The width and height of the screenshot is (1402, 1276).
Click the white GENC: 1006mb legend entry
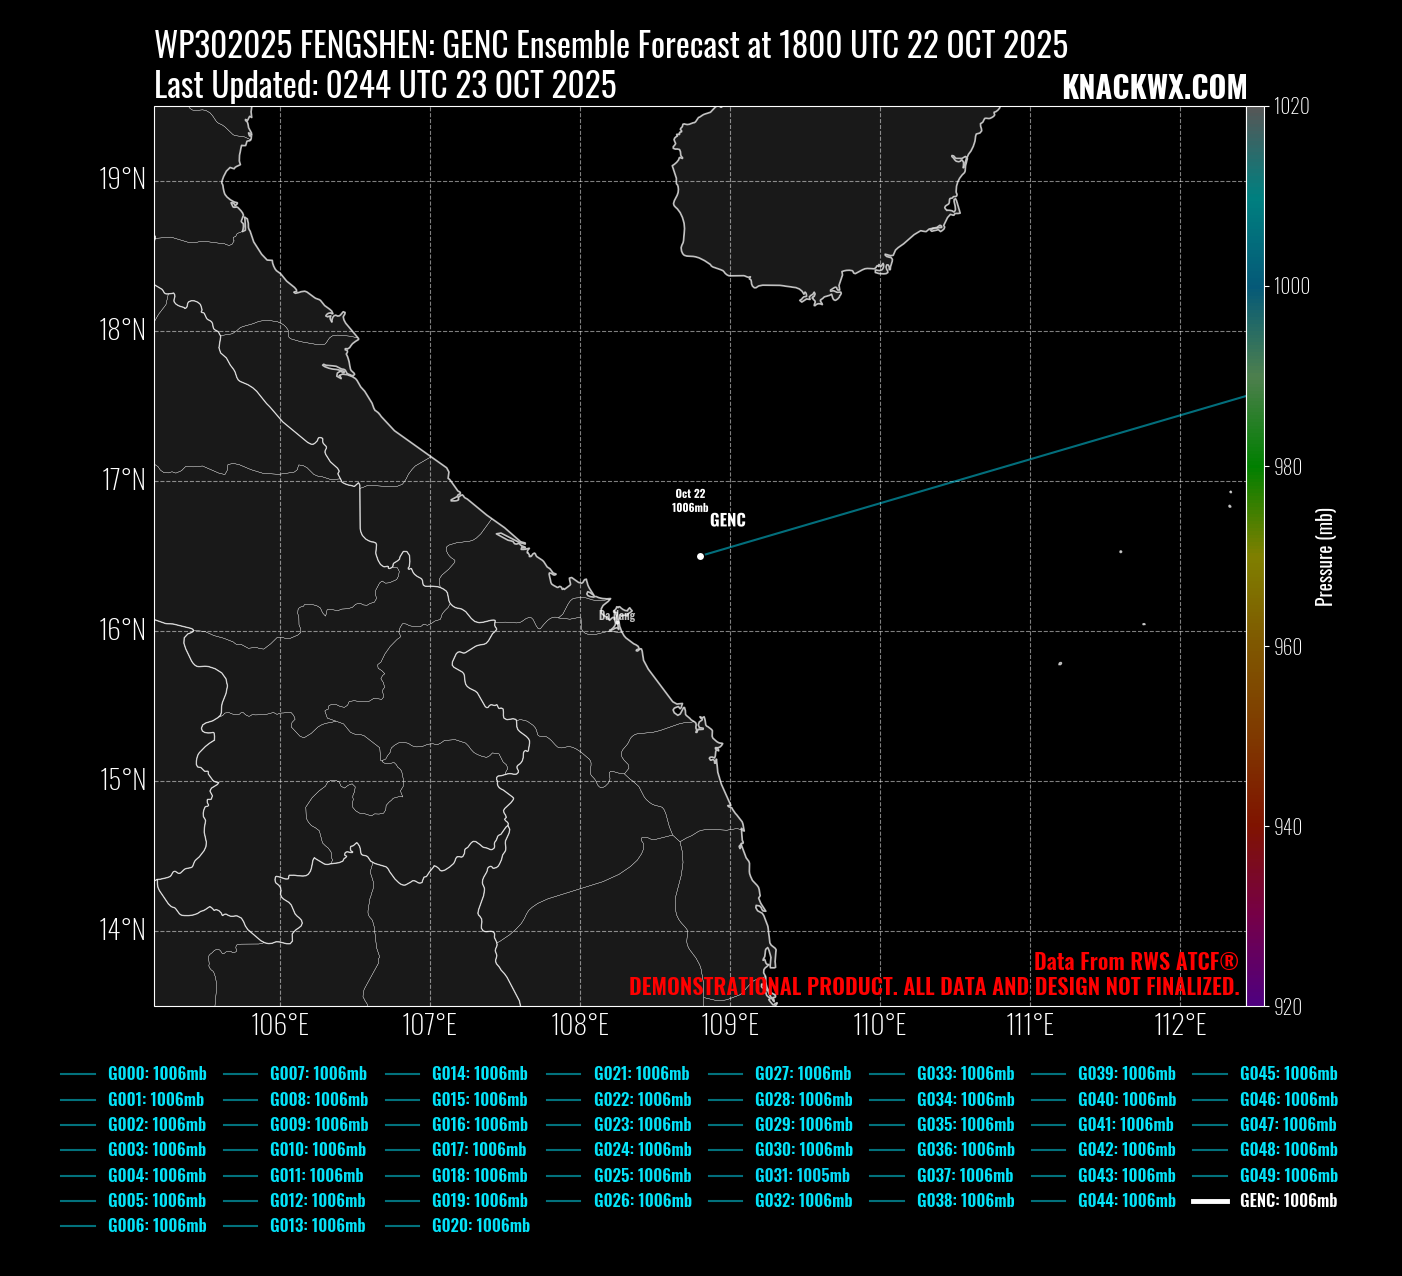(x=1288, y=1201)
